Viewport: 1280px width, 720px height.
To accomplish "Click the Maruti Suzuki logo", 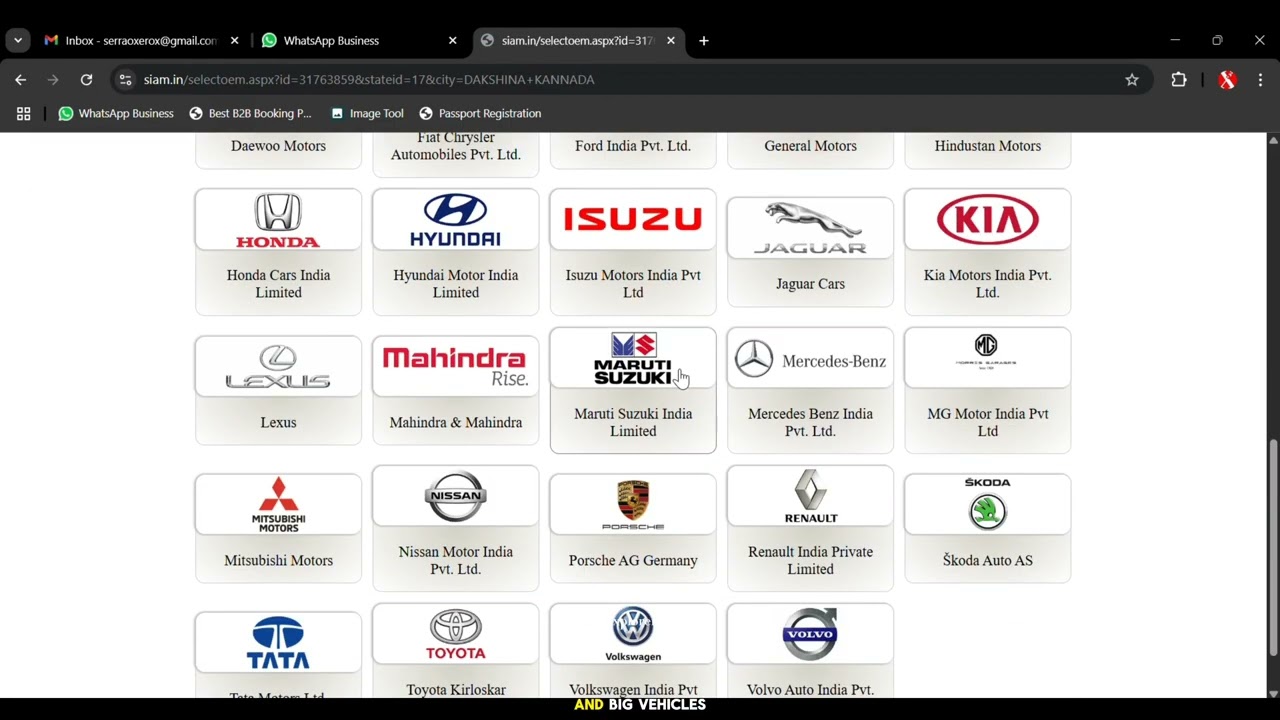I will 633,359.
